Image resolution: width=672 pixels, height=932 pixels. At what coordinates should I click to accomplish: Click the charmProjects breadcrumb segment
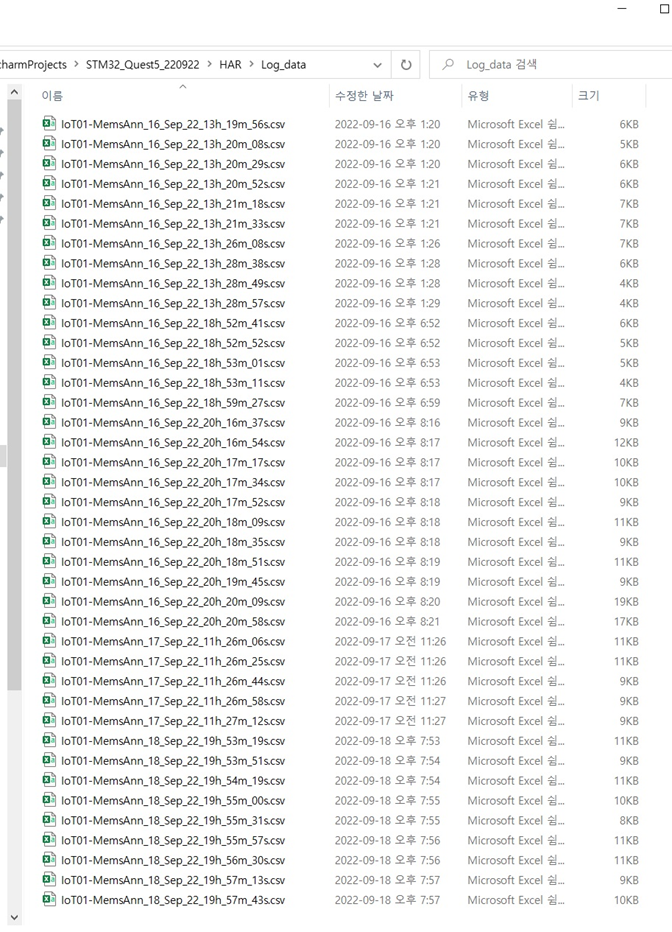pos(33,65)
